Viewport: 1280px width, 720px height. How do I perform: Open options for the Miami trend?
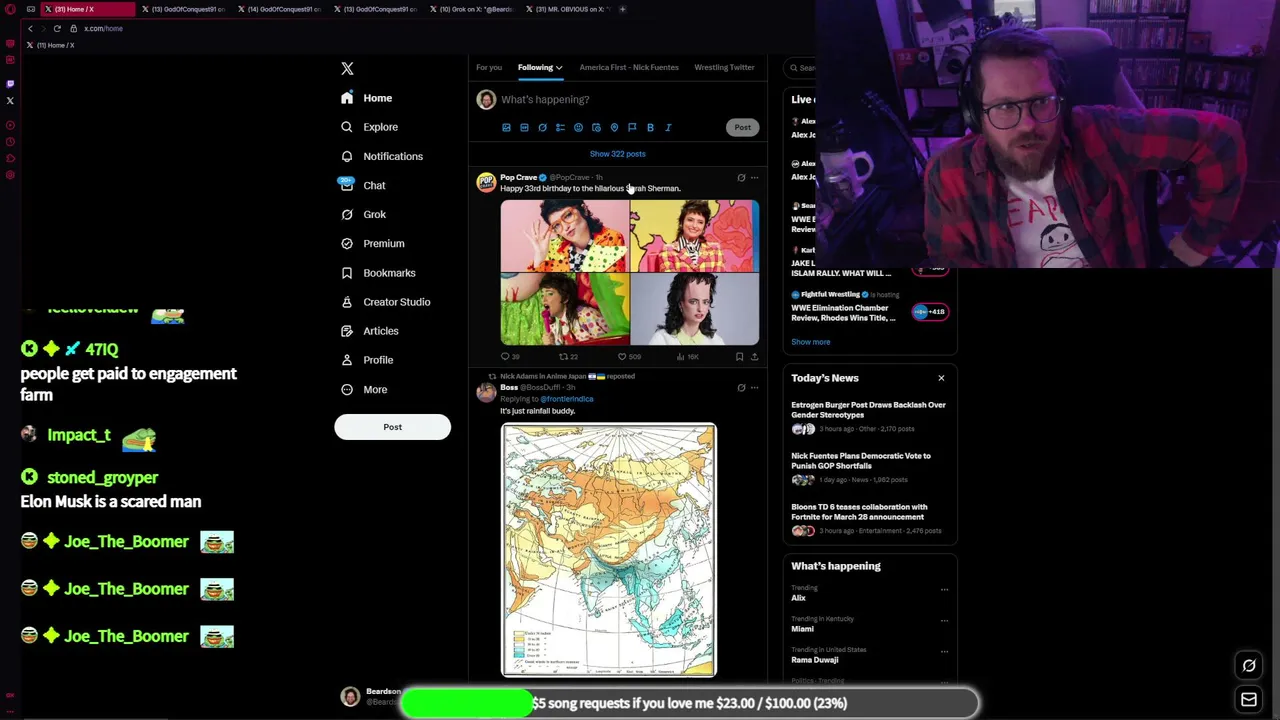click(x=944, y=621)
